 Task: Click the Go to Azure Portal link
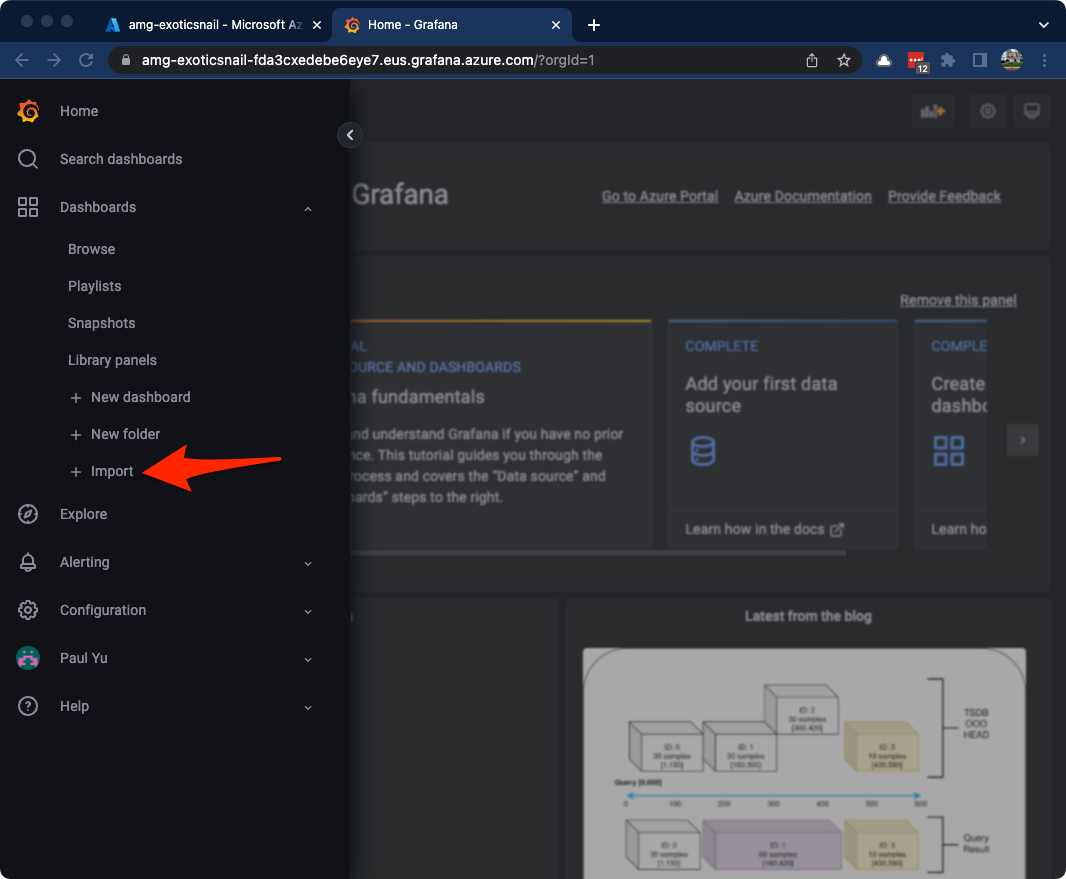point(659,196)
